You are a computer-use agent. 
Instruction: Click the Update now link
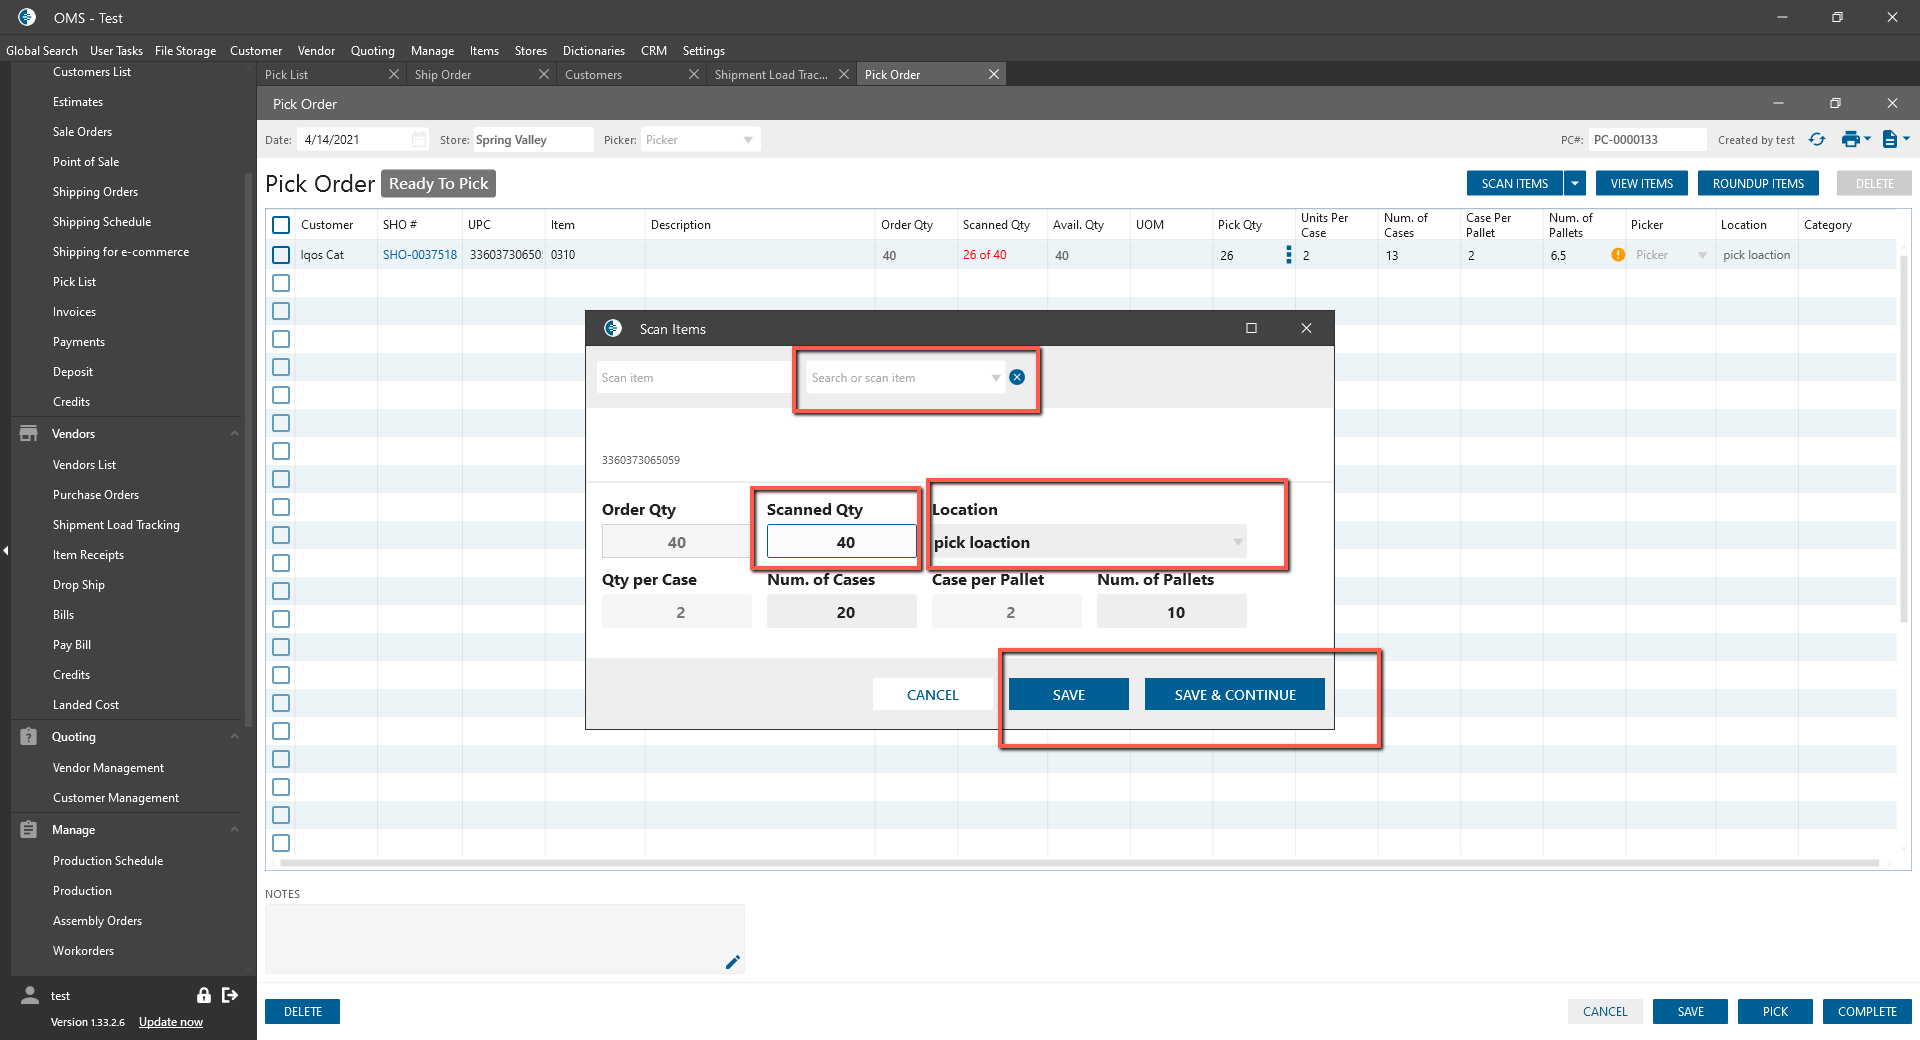coord(171,1022)
